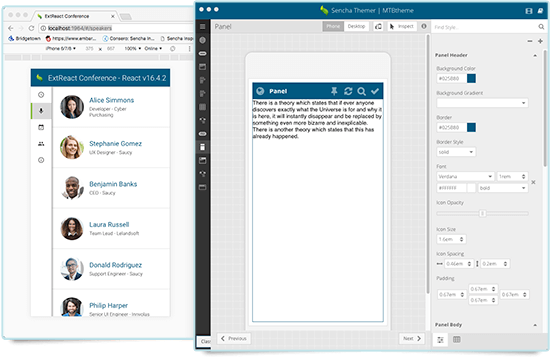Screen dimensions: 550x362
Task: Click the Background Color hex input field
Action: click(x=451, y=78)
